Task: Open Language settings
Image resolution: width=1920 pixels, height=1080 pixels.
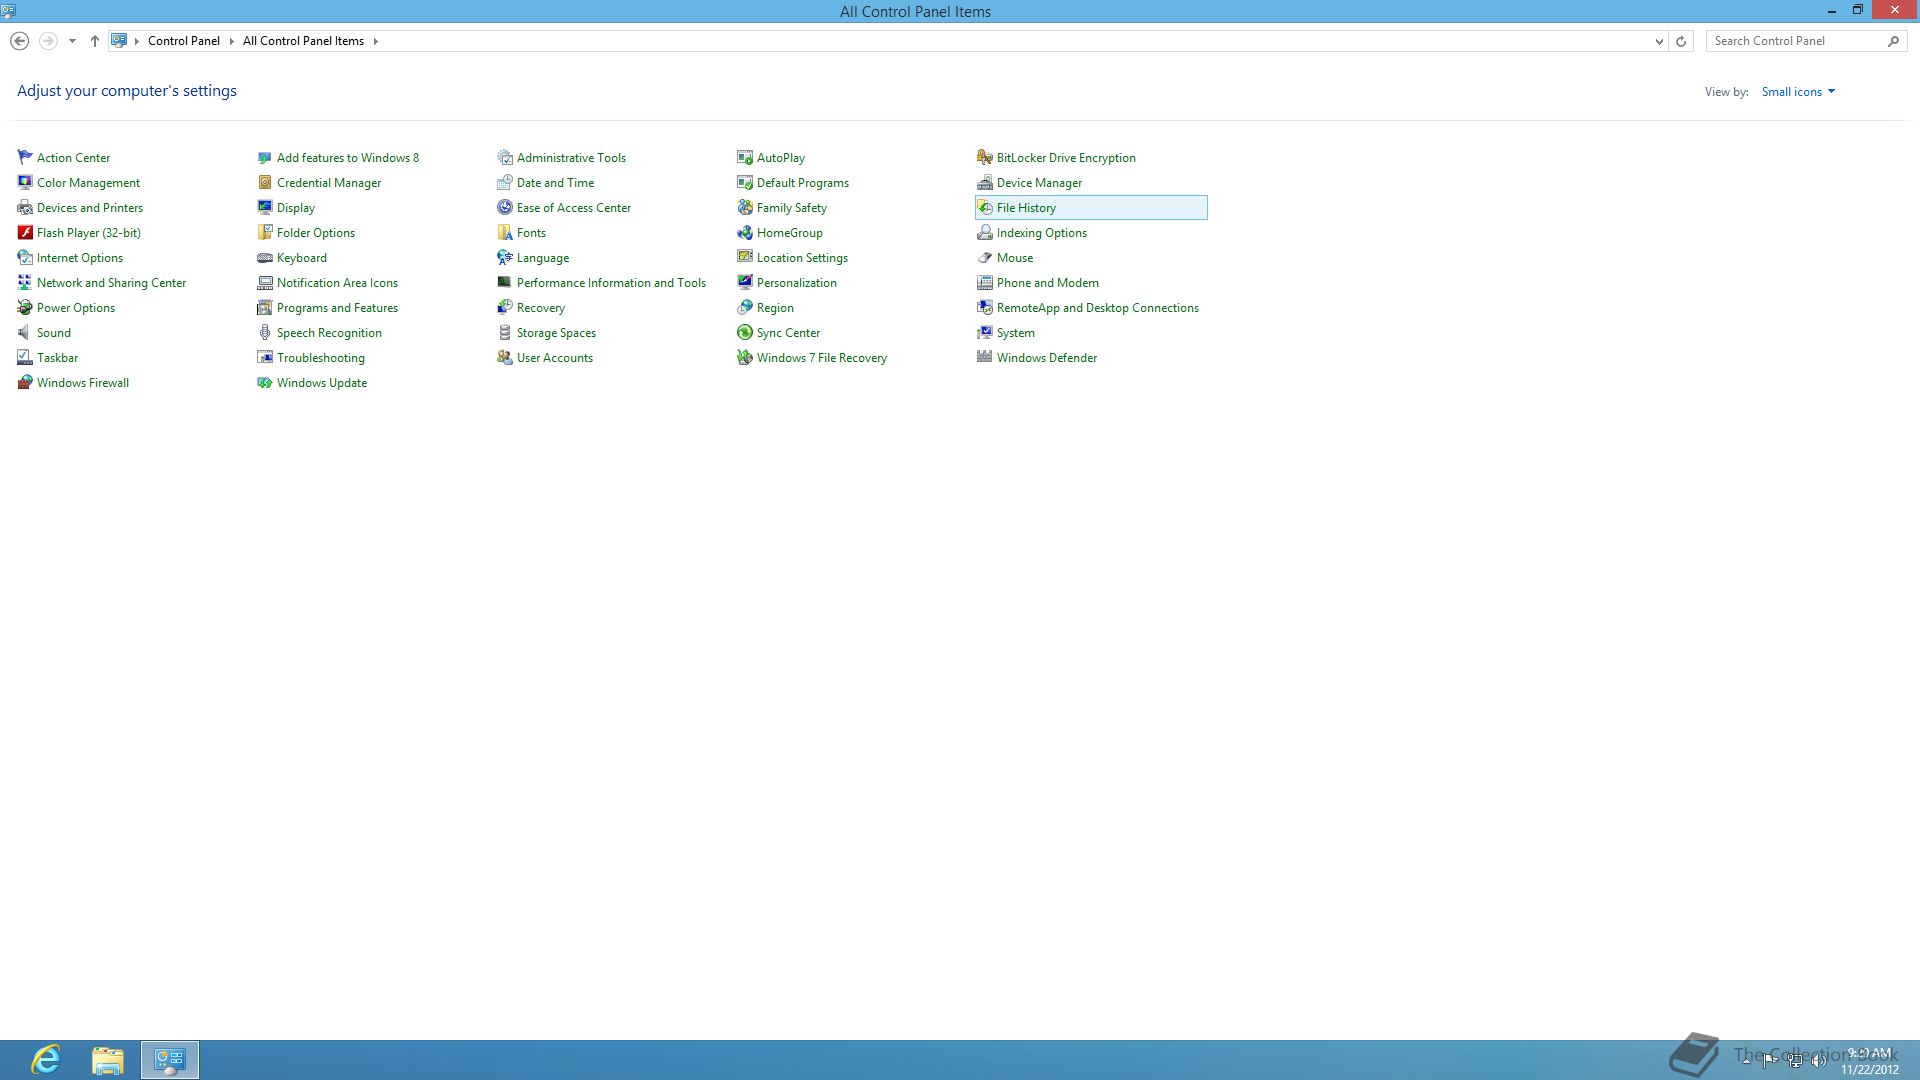Action: pyautogui.click(x=542, y=258)
